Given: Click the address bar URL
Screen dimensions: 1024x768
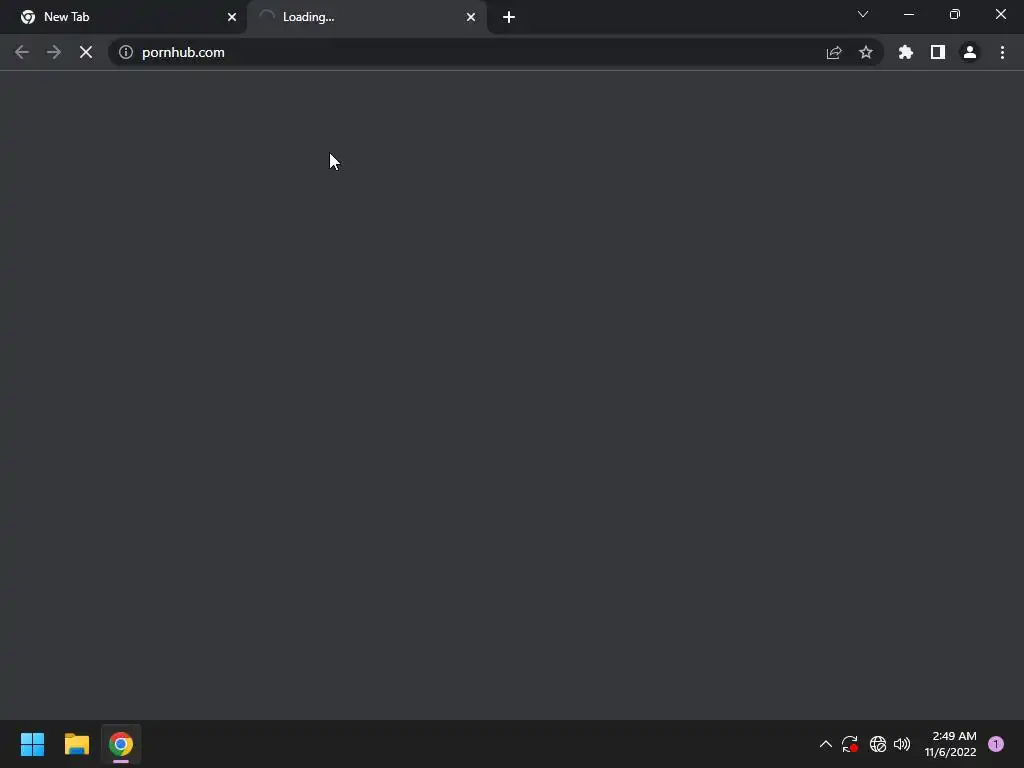Looking at the screenshot, I should tap(183, 52).
